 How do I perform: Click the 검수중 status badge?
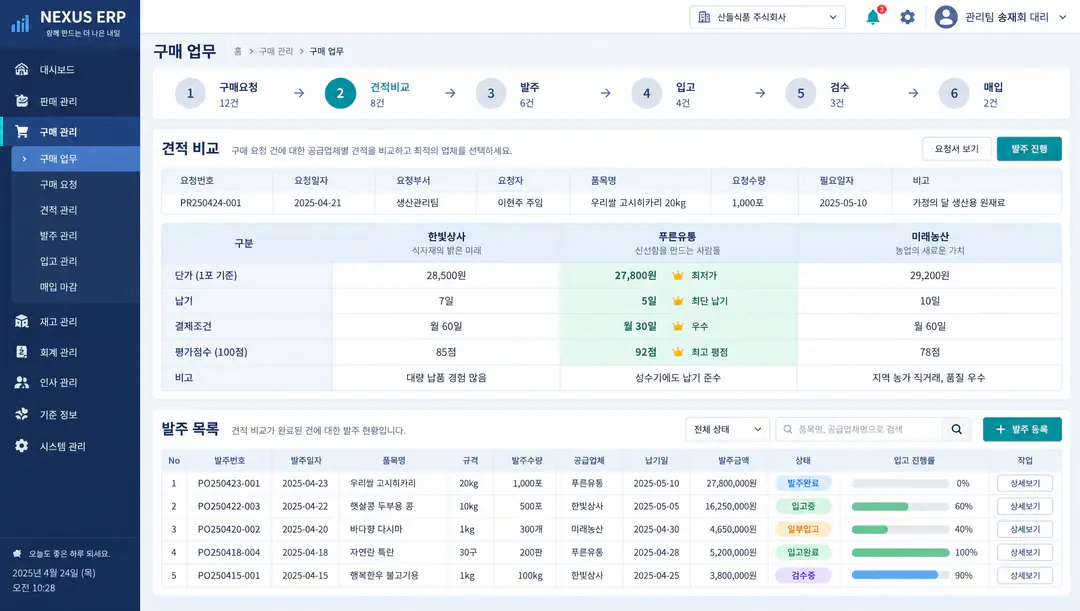[803, 575]
